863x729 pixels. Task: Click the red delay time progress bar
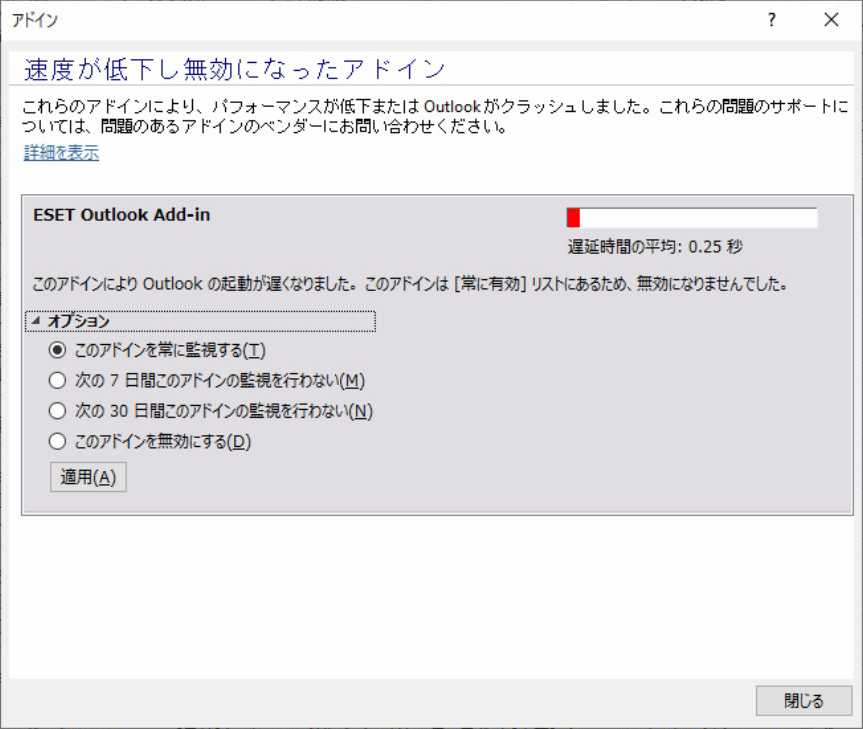coord(692,218)
